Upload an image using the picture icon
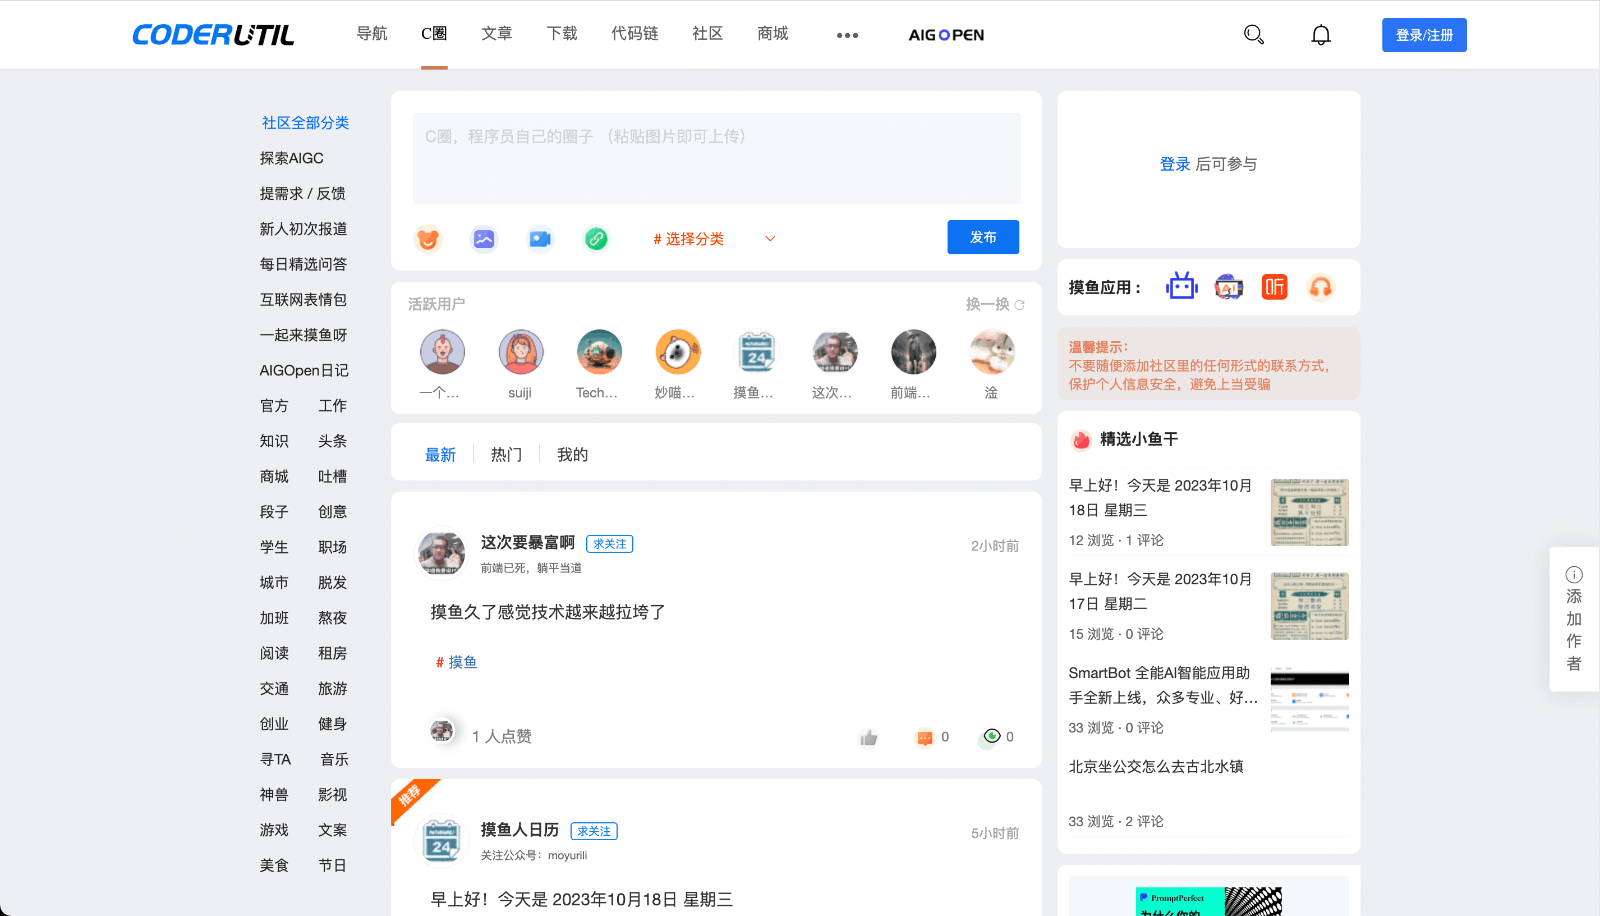 (x=483, y=239)
